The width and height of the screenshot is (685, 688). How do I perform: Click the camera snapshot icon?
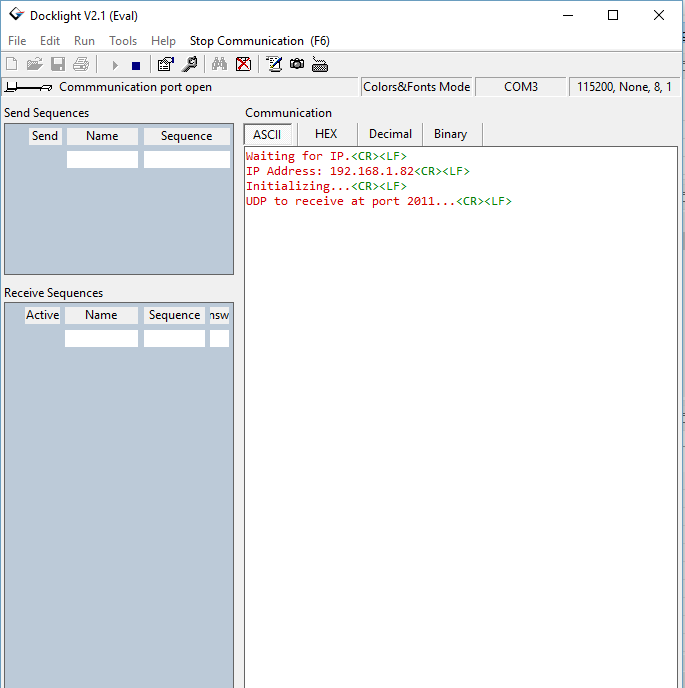(297, 64)
